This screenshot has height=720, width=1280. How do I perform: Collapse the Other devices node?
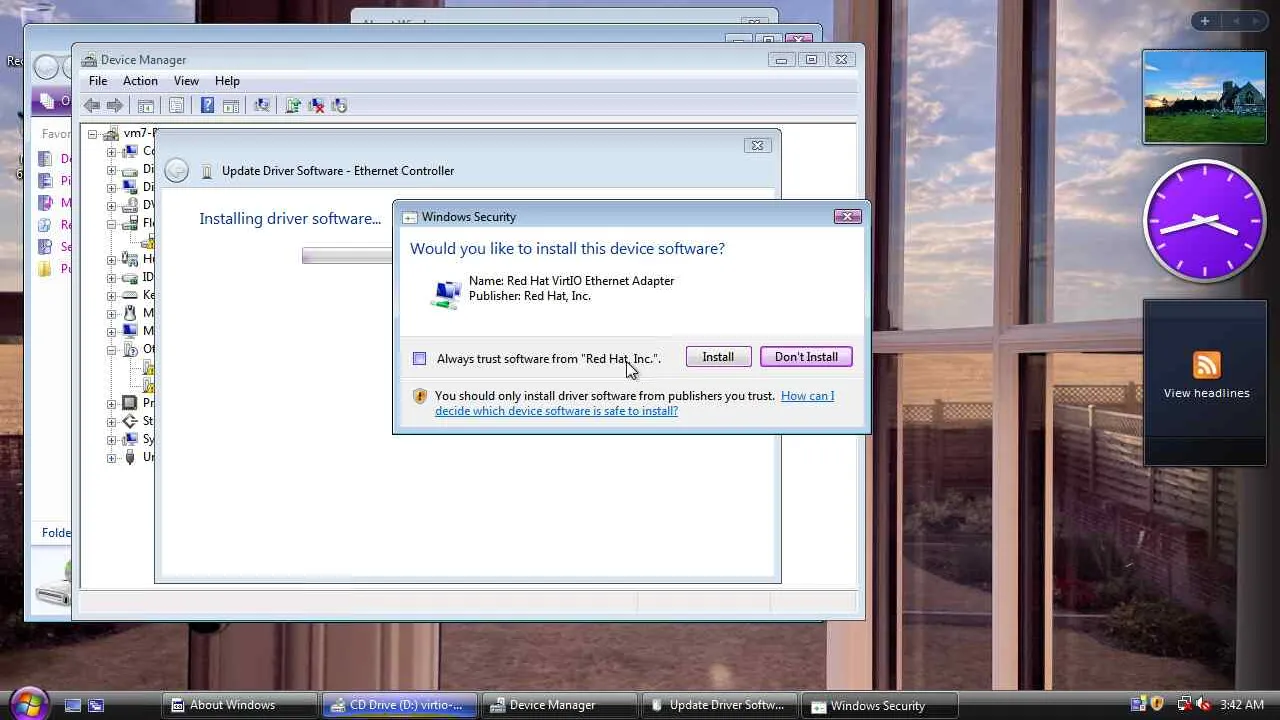112,350
